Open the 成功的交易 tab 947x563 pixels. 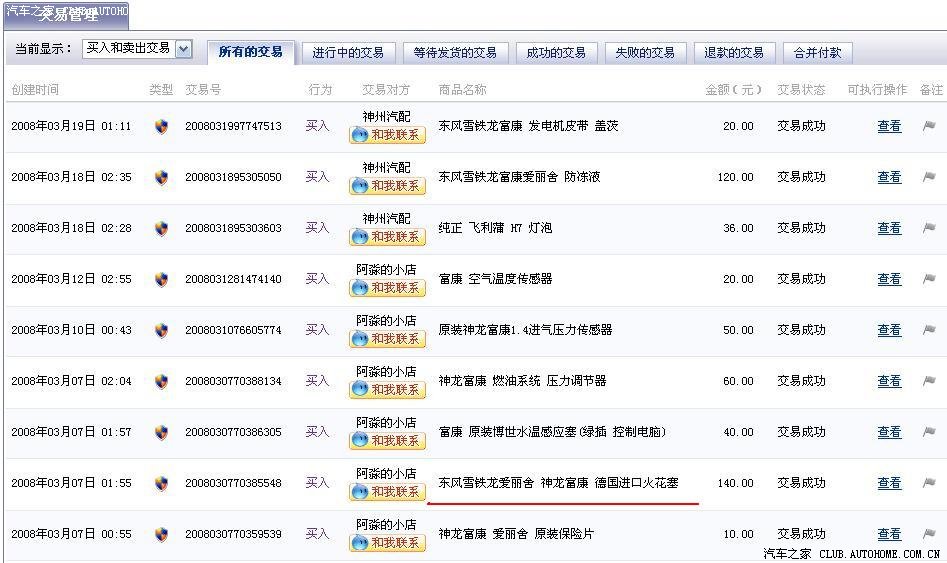tap(556, 53)
